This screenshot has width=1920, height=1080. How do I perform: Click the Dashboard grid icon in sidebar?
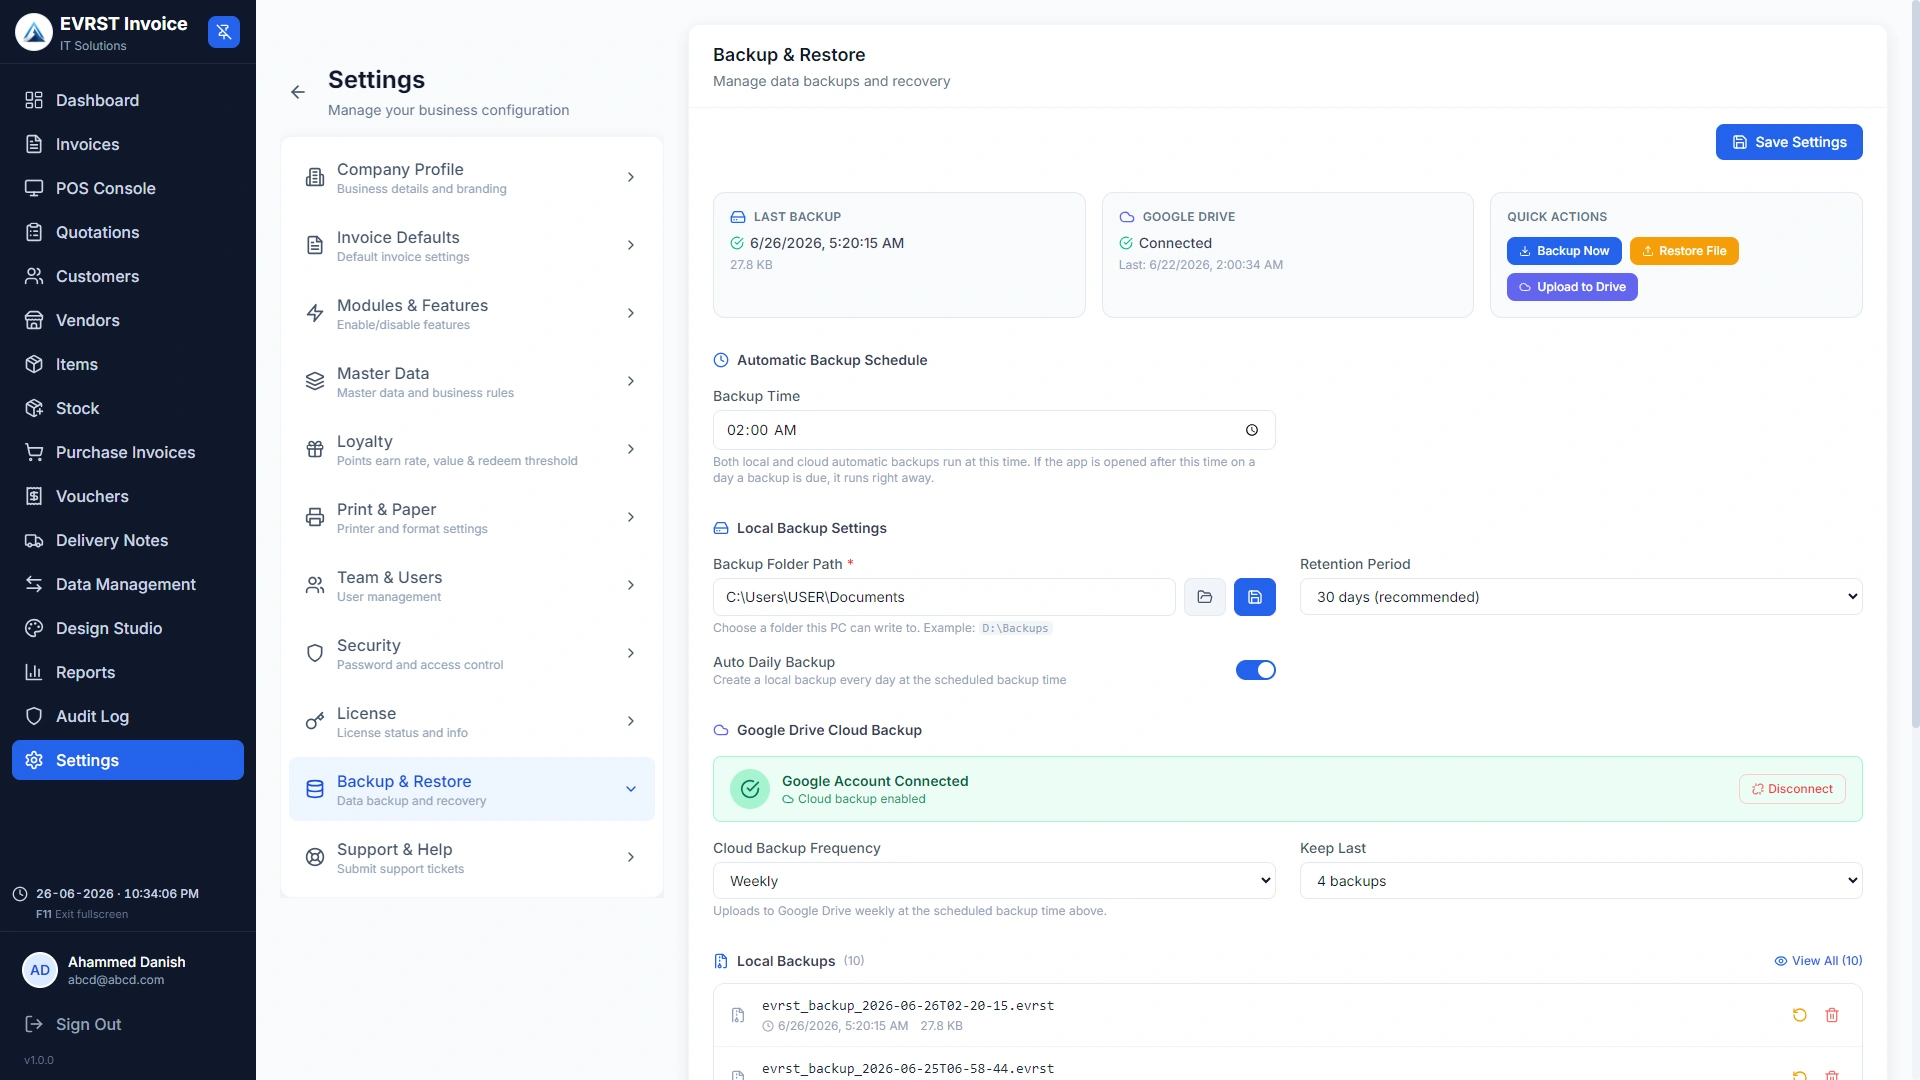(34, 100)
